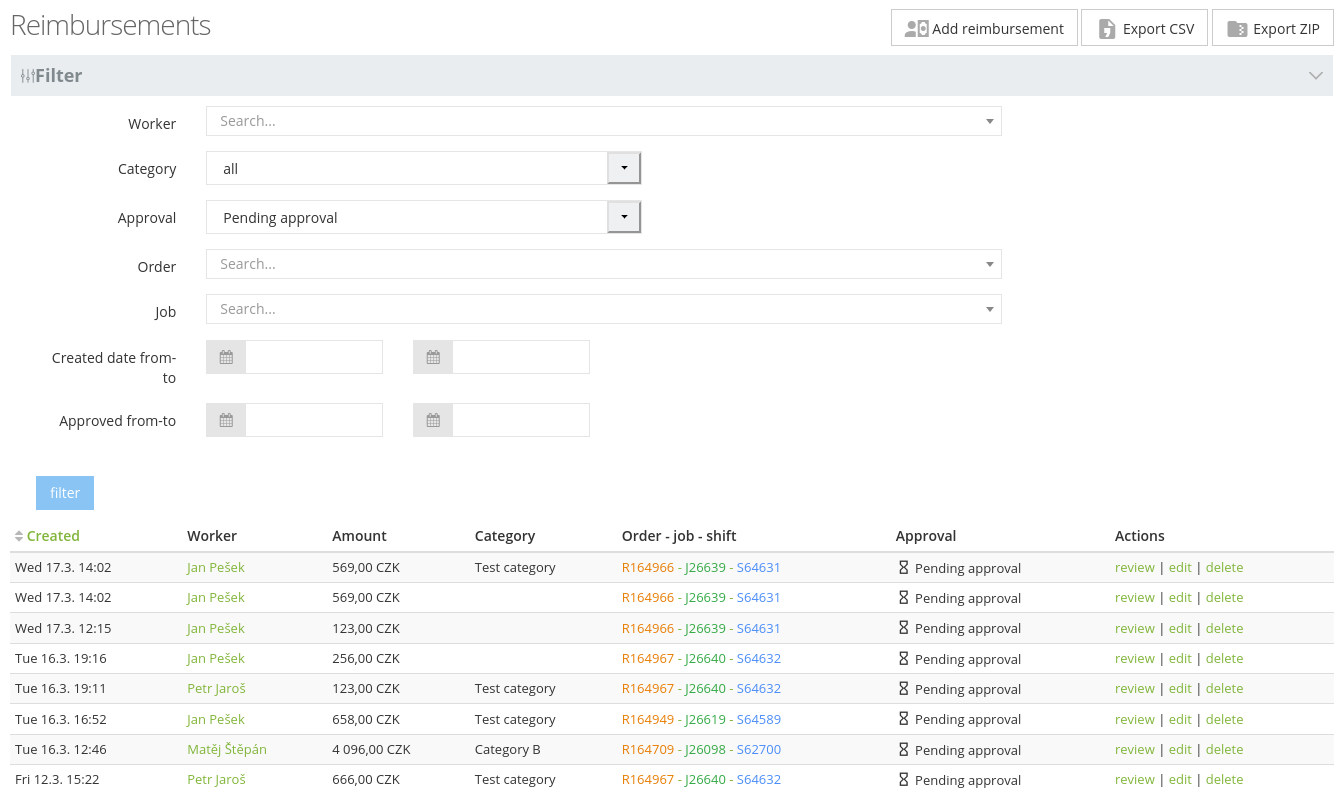Open the Worker search dropdown

point(603,121)
